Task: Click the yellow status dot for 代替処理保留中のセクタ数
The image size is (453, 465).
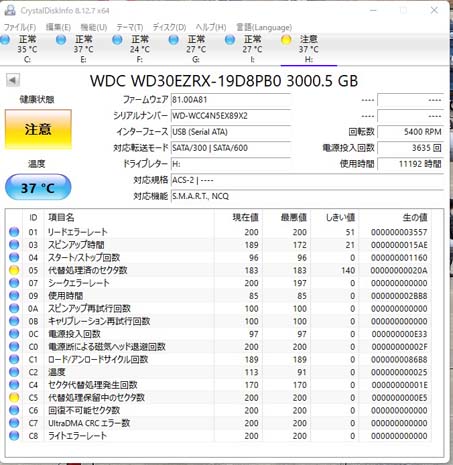Action: pos(14,397)
